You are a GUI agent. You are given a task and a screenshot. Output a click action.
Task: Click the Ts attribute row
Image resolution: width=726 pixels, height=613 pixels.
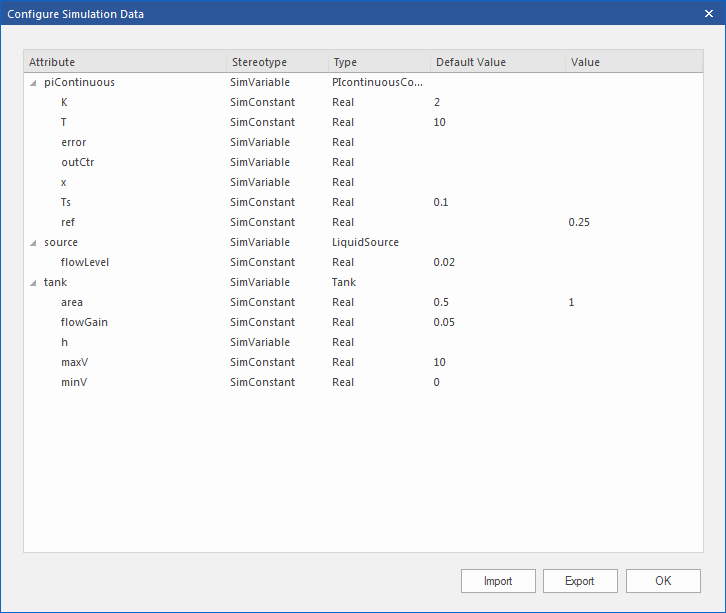[x=67, y=202]
